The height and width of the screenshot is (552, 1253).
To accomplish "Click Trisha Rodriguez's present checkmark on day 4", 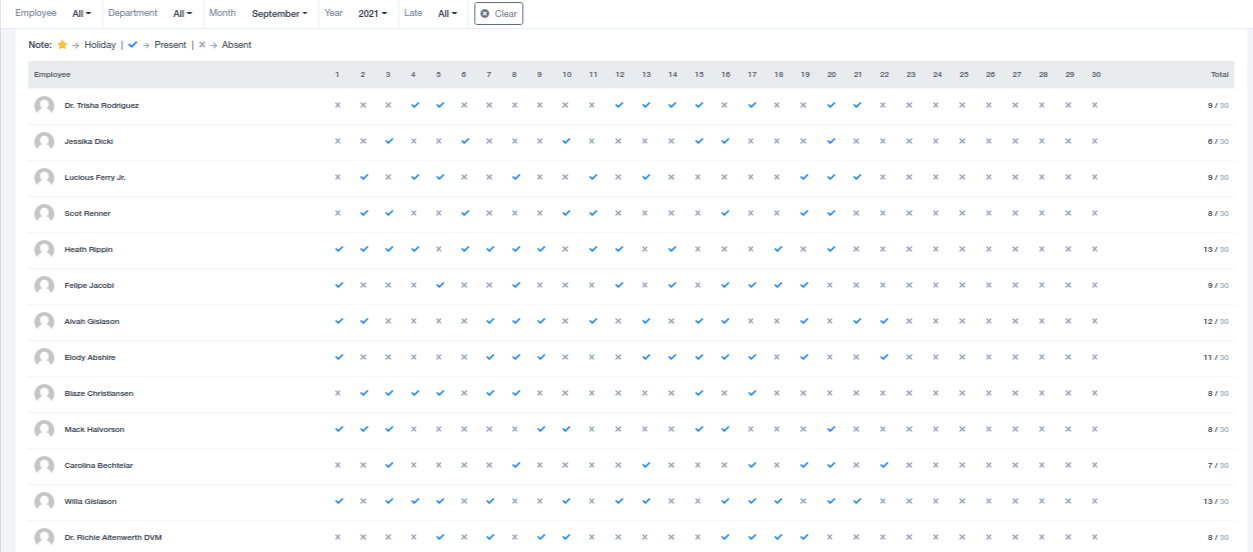I will click(414, 105).
